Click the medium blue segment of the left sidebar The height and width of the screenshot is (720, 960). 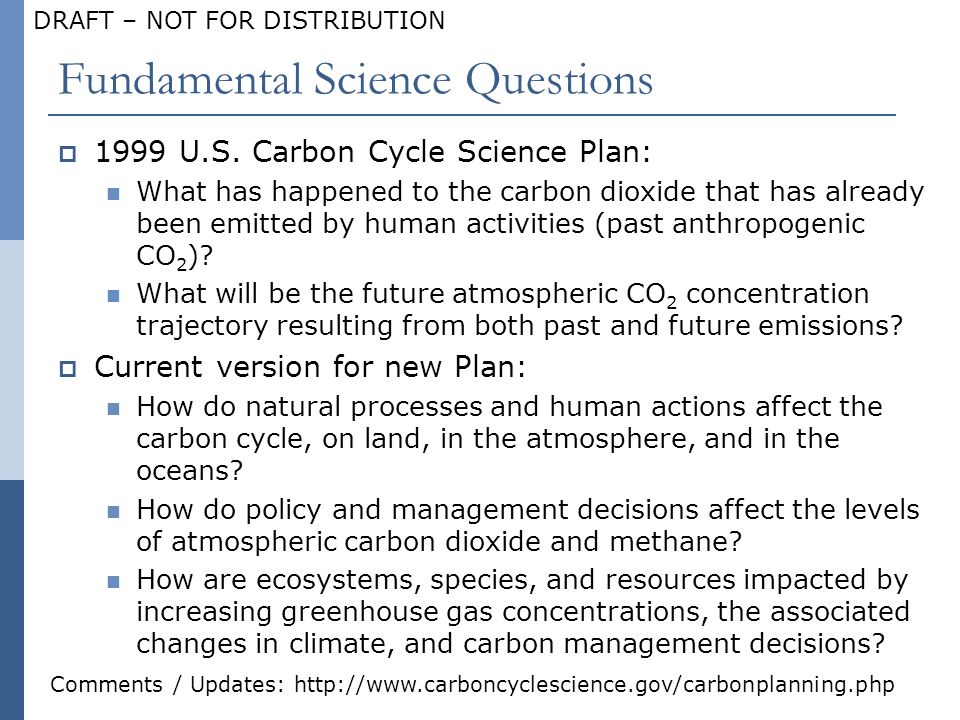pyautogui.click(x=12, y=120)
